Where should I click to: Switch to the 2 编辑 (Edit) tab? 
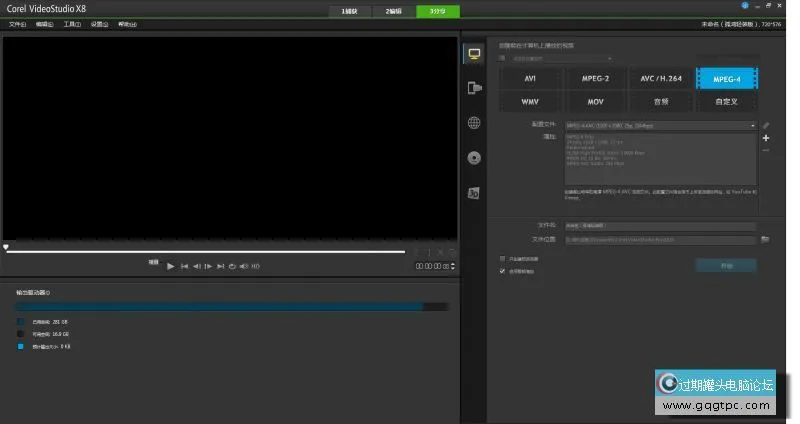[394, 11]
